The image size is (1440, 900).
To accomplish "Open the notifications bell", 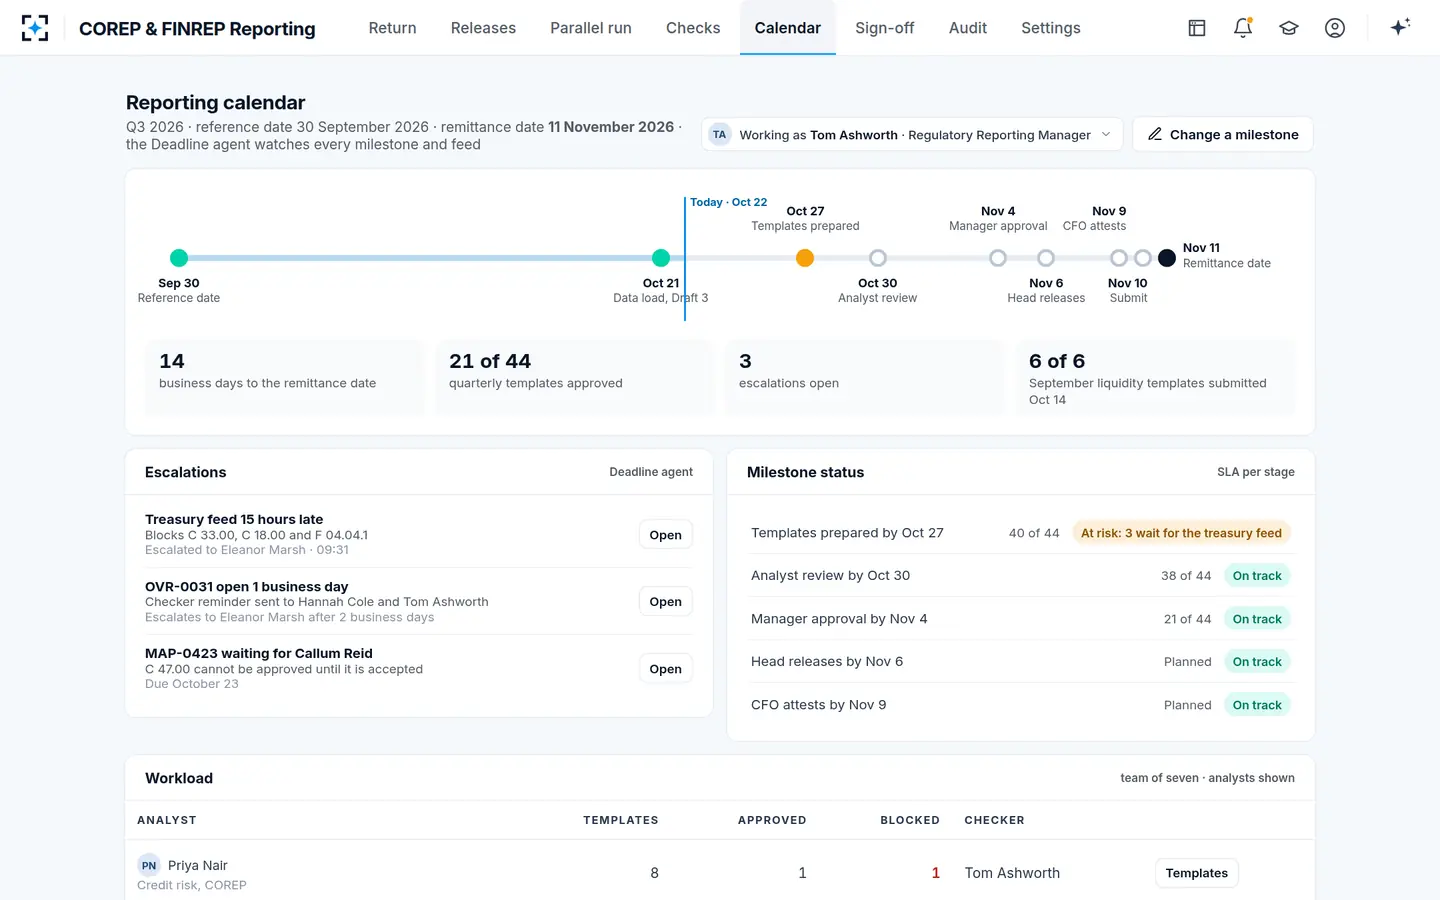I will pos(1243,28).
